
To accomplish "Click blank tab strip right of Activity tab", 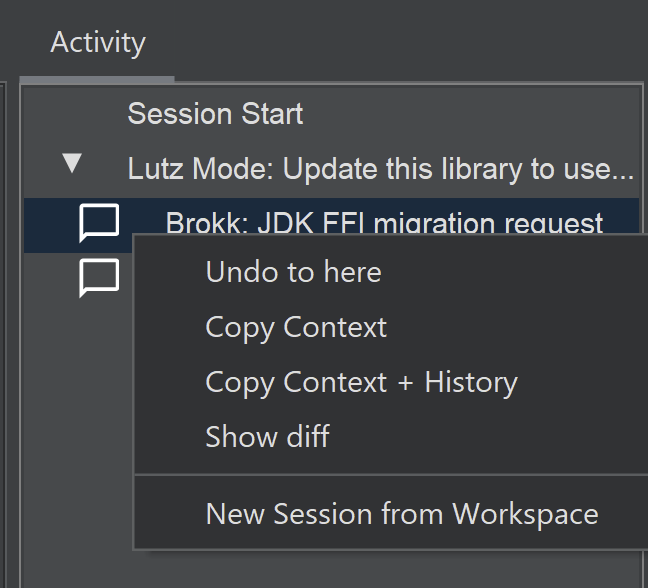I will tap(400, 45).
